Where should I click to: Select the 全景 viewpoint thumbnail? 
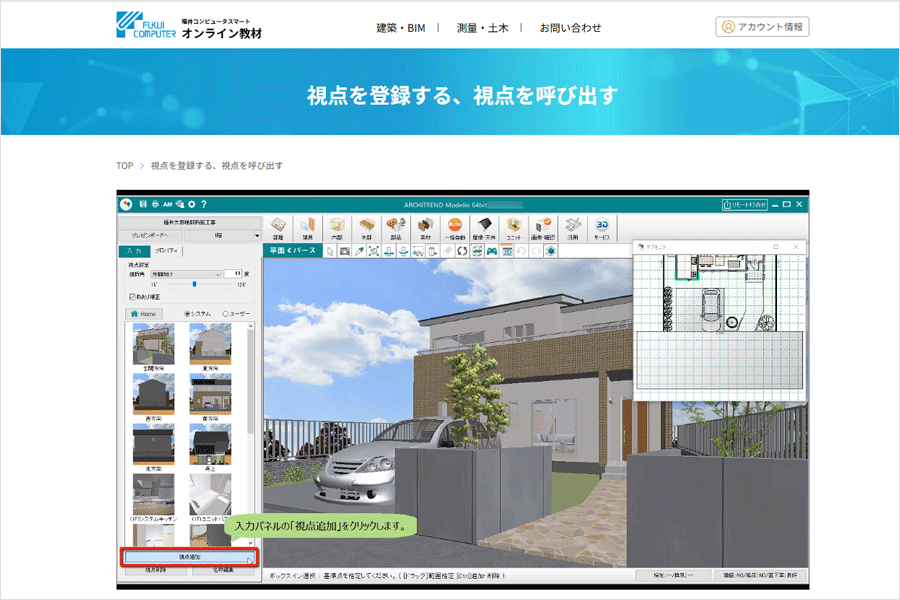[153, 345]
